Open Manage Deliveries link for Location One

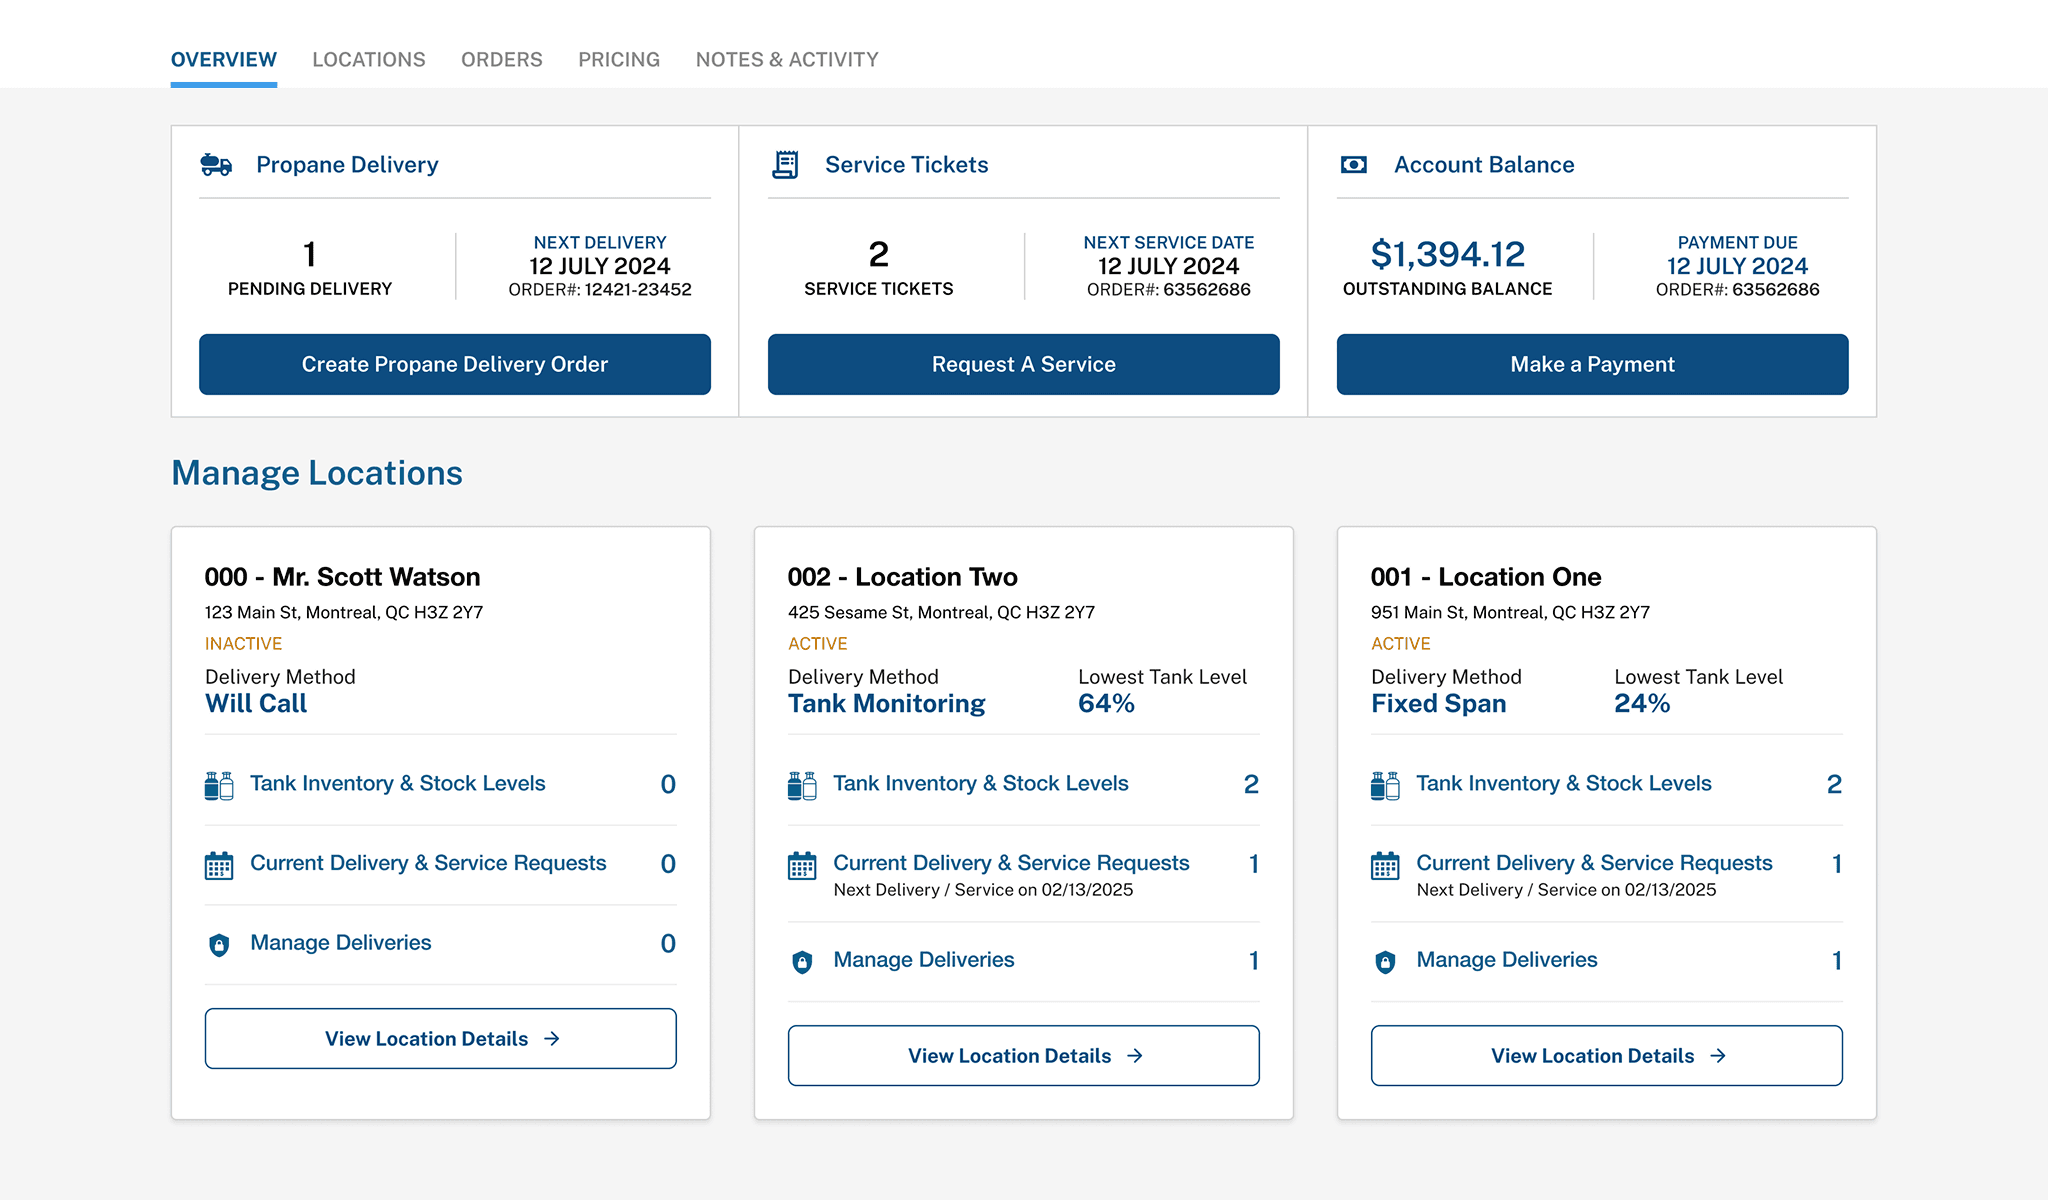click(x=1506, y=960)
